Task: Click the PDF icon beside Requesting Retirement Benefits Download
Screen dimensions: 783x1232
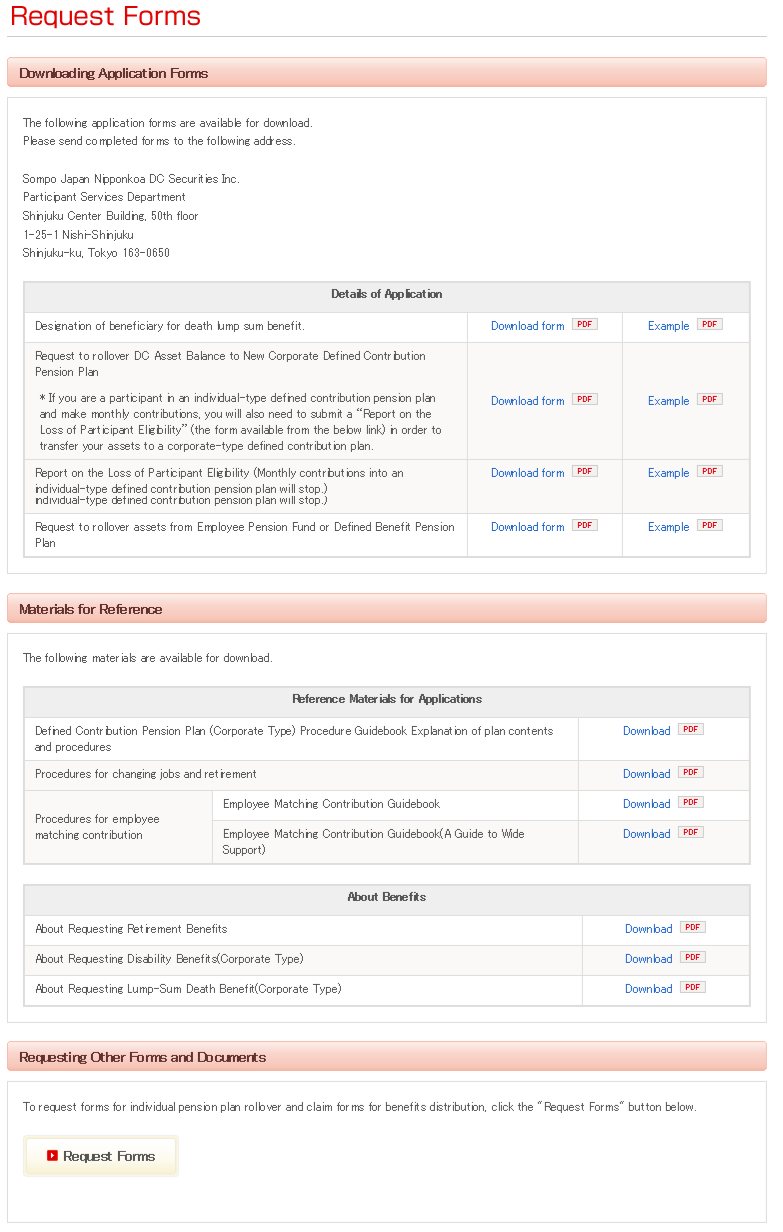Action: [692, 927]
